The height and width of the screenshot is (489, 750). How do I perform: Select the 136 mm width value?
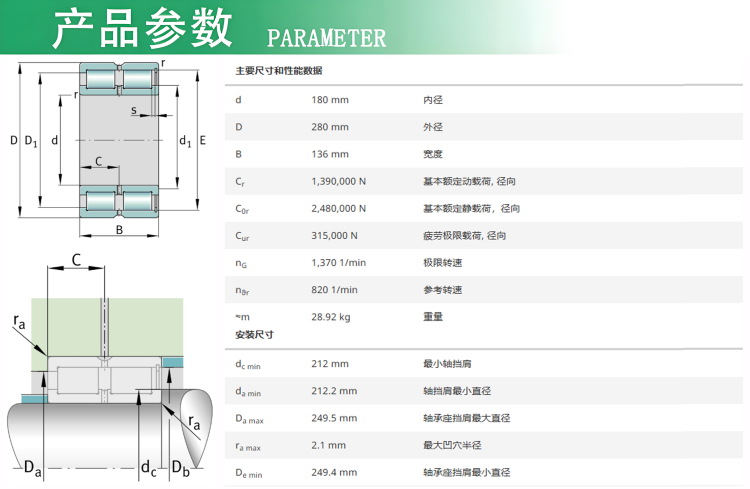point(330,154)
